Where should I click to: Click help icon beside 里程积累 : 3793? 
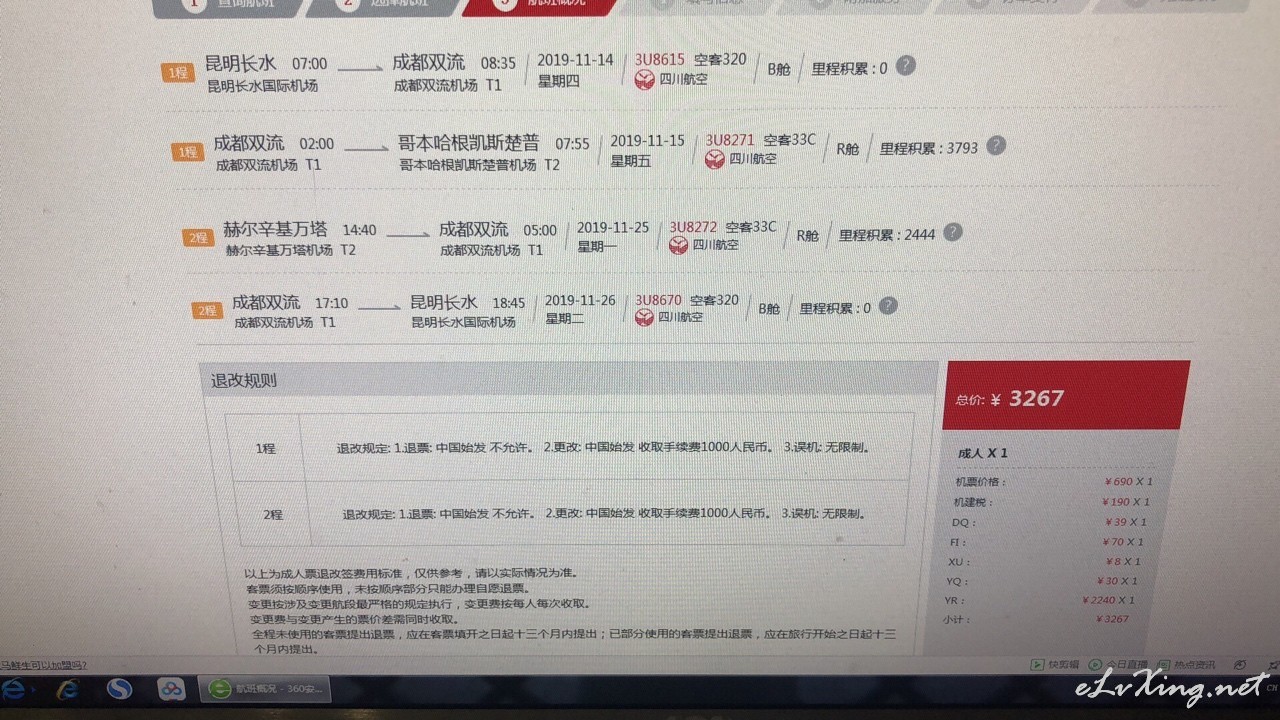pos(996,145)
